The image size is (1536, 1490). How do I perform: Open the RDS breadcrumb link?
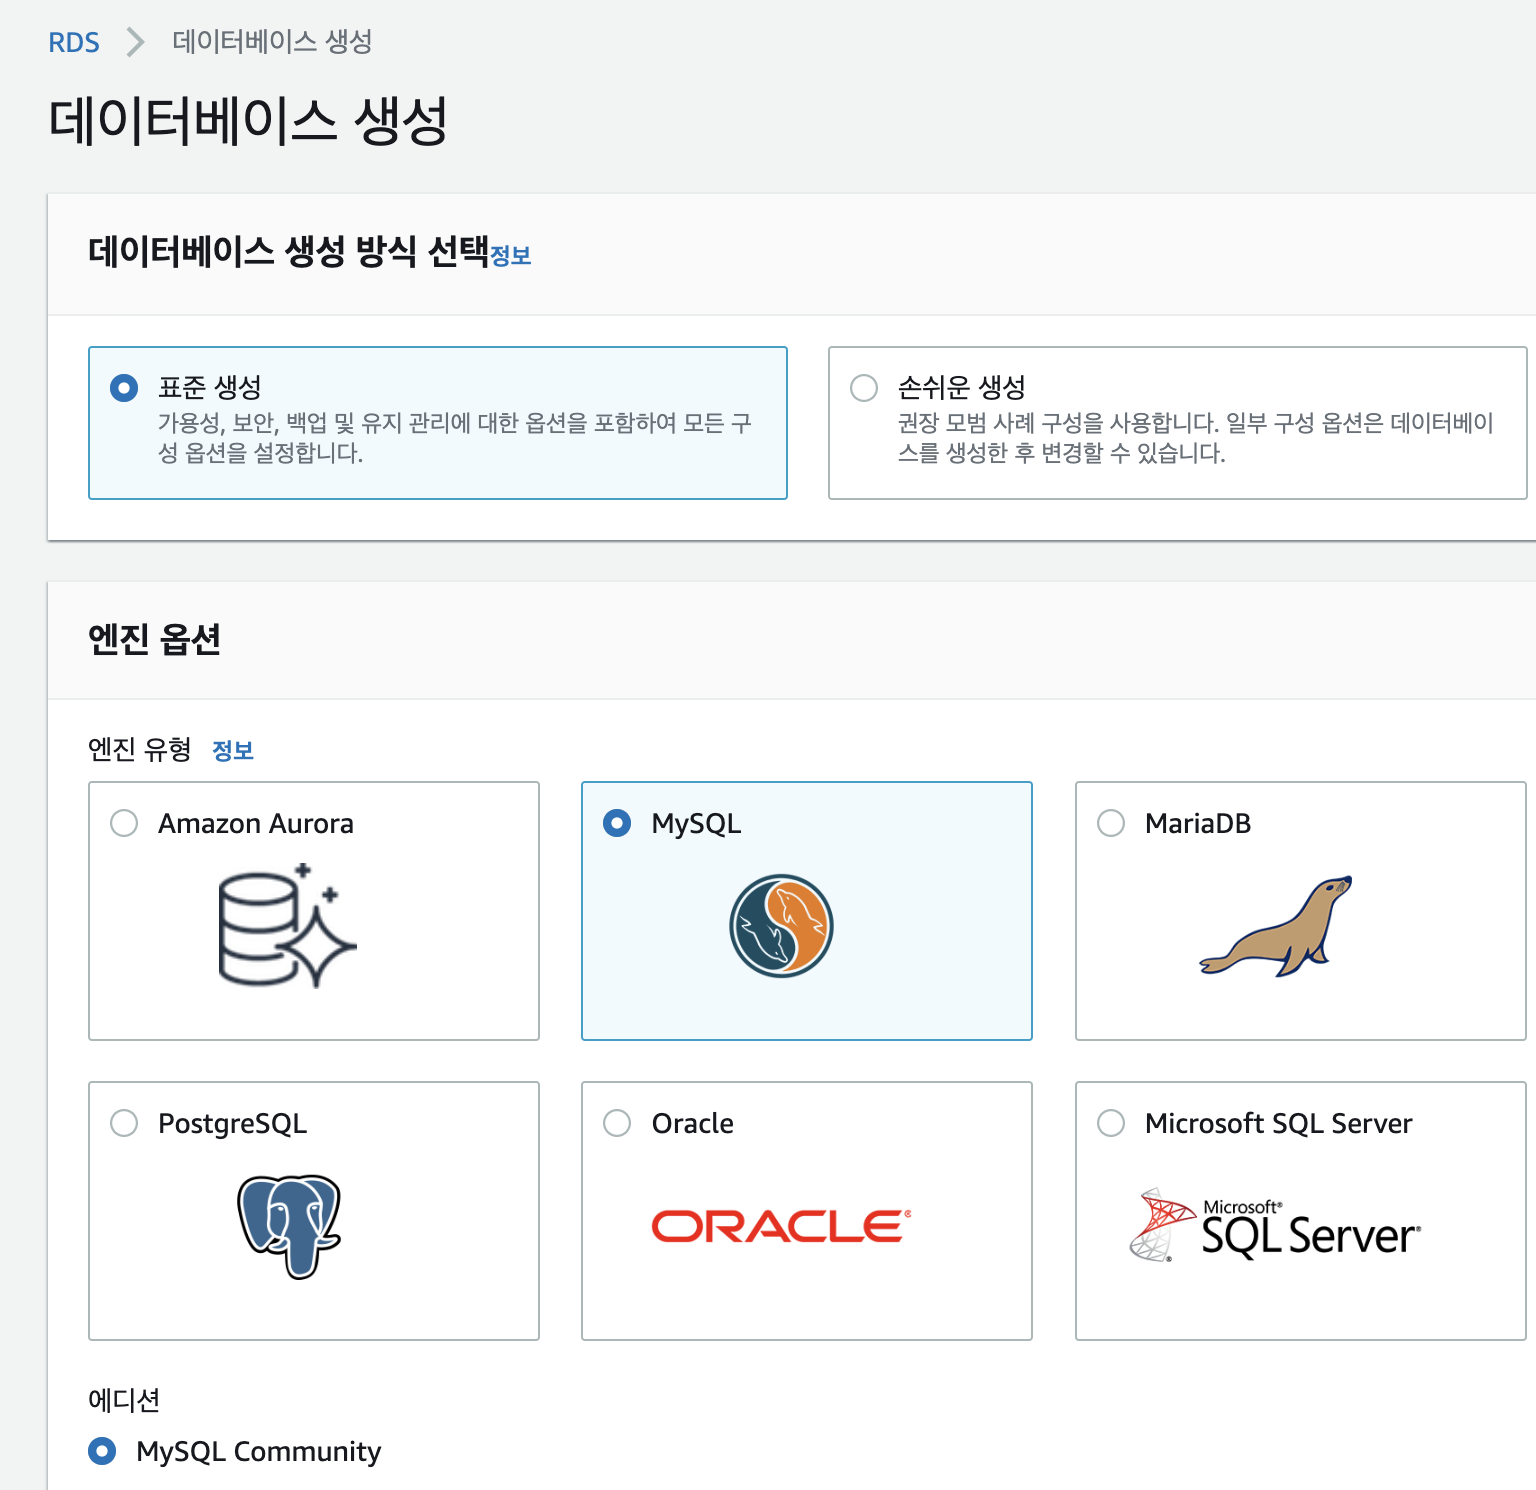pos(74,43)
